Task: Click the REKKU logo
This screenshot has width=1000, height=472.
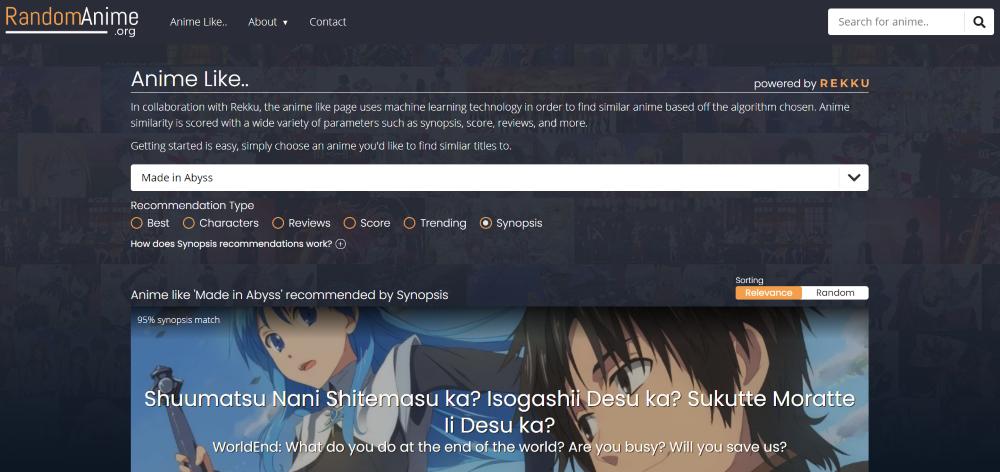Action: click(x=844, y=84)
